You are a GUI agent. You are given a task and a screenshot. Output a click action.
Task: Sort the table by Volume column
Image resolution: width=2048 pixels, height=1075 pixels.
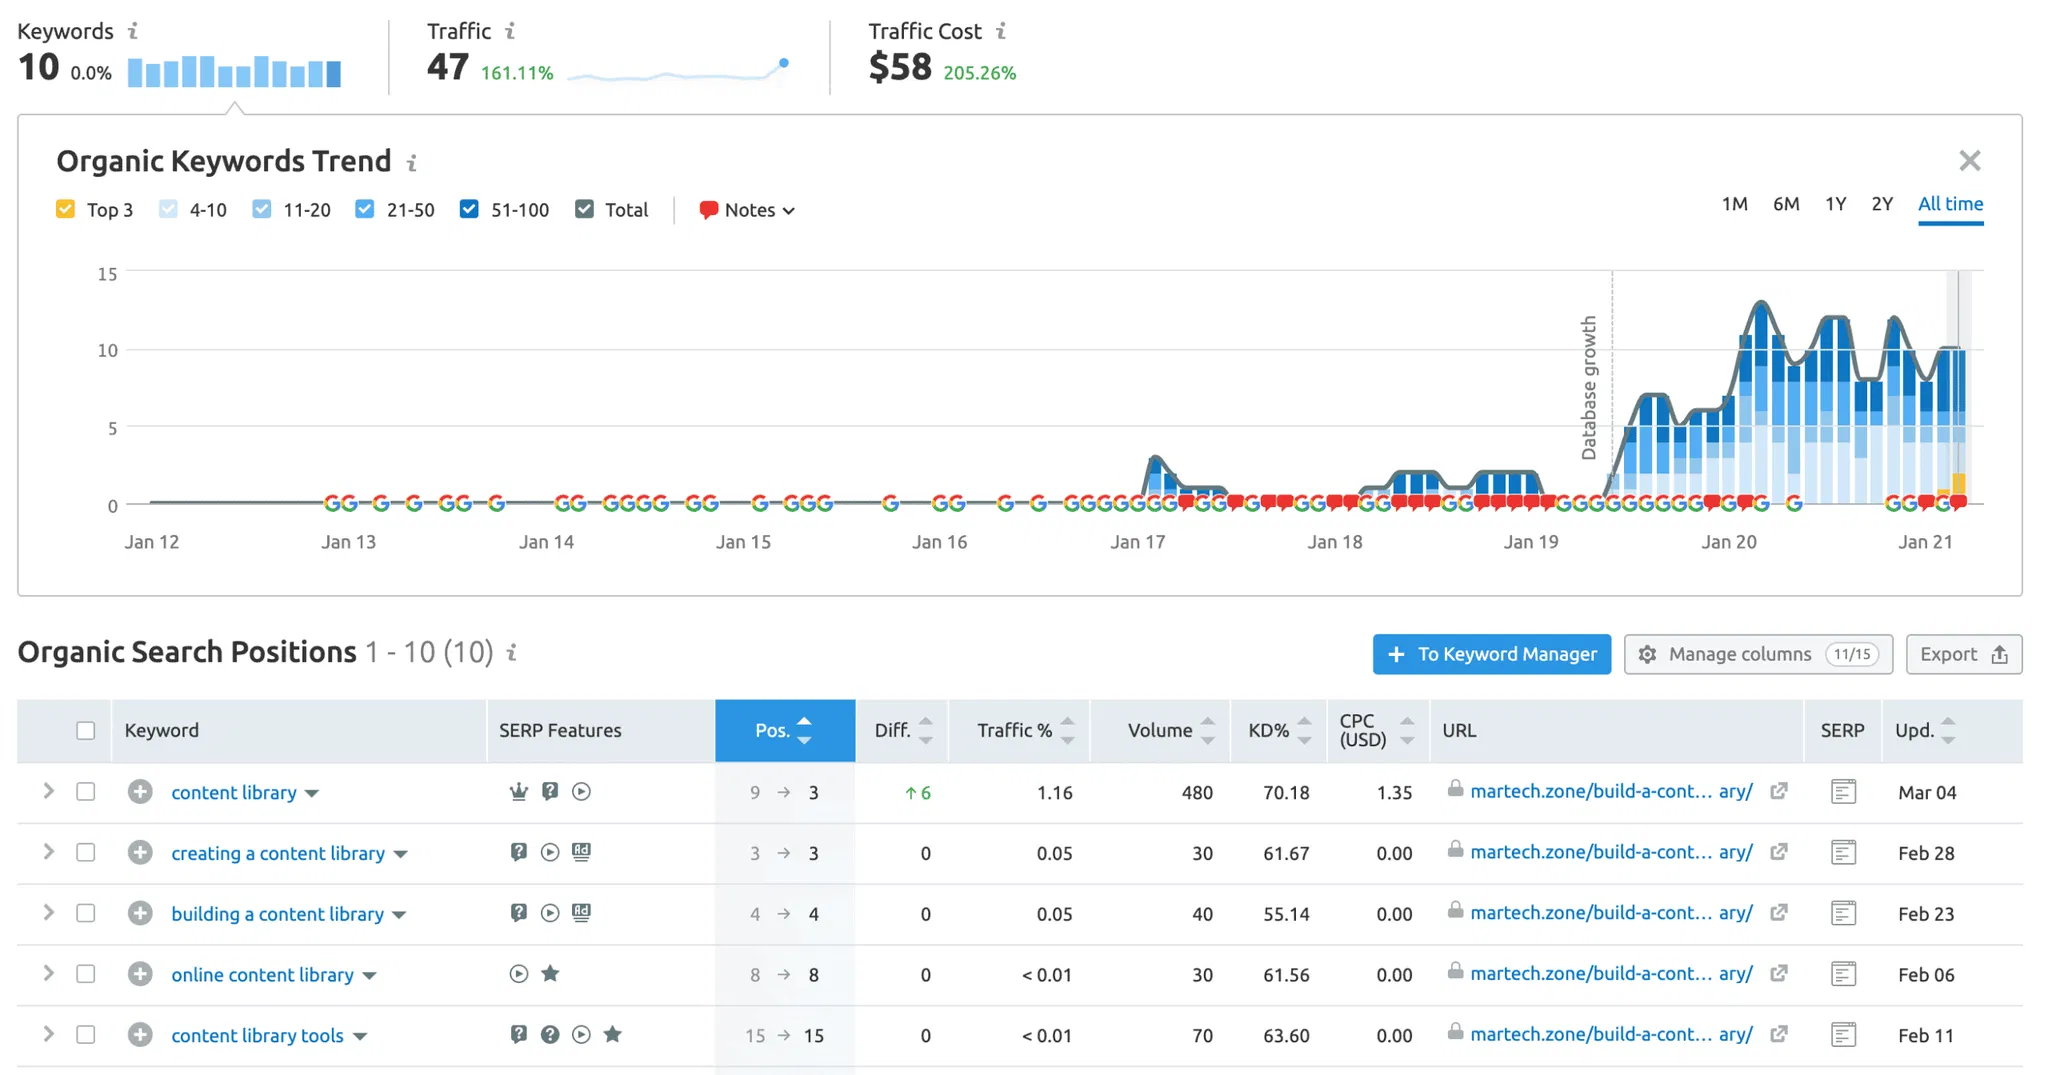pyautogui.click(x=1160, y=730)
